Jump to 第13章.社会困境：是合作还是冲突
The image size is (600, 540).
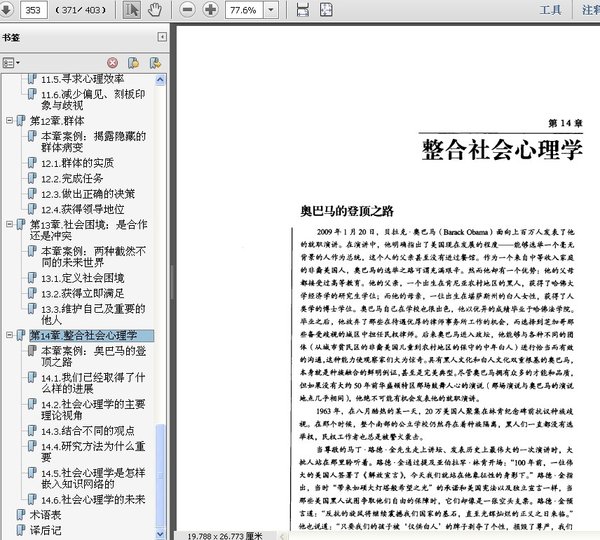pyautogui.click(x=88, y=230)
